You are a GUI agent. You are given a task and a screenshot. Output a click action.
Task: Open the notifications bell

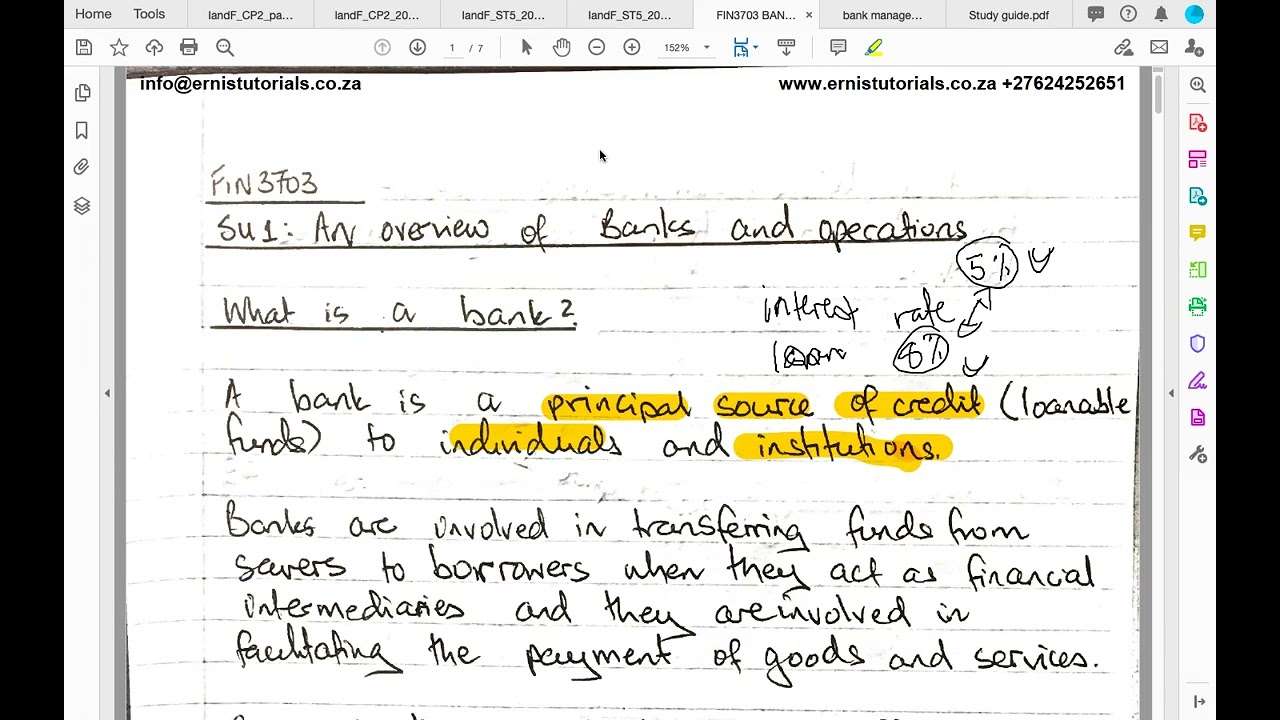click(1161, 14)
